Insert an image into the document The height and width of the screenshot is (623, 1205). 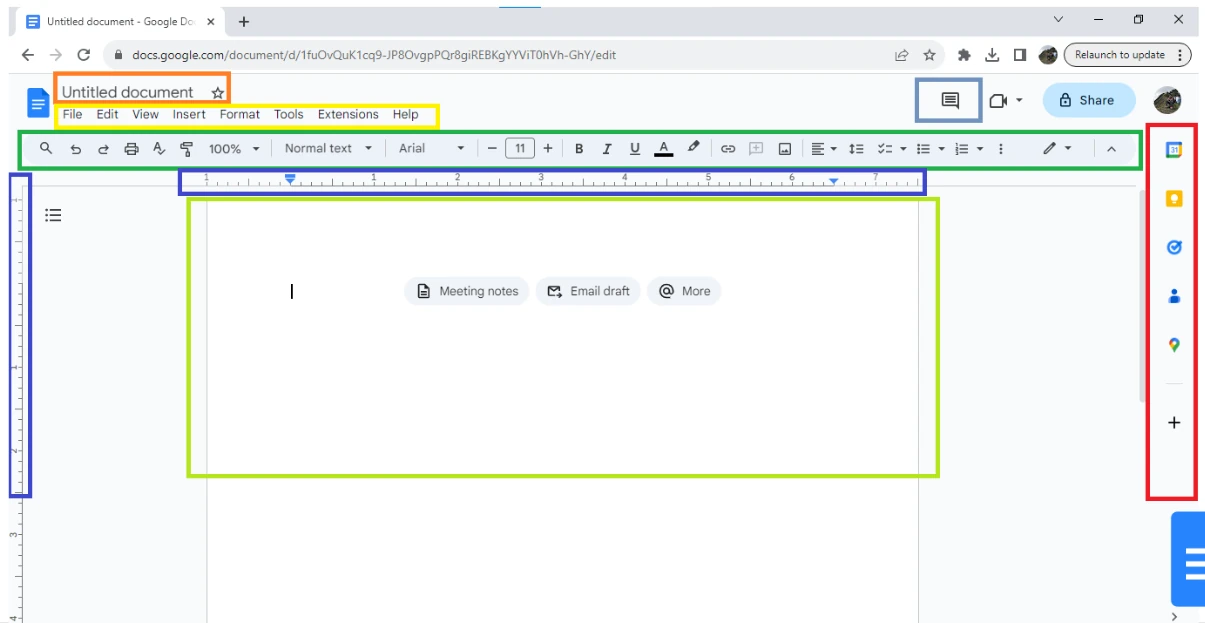(786, 148)
